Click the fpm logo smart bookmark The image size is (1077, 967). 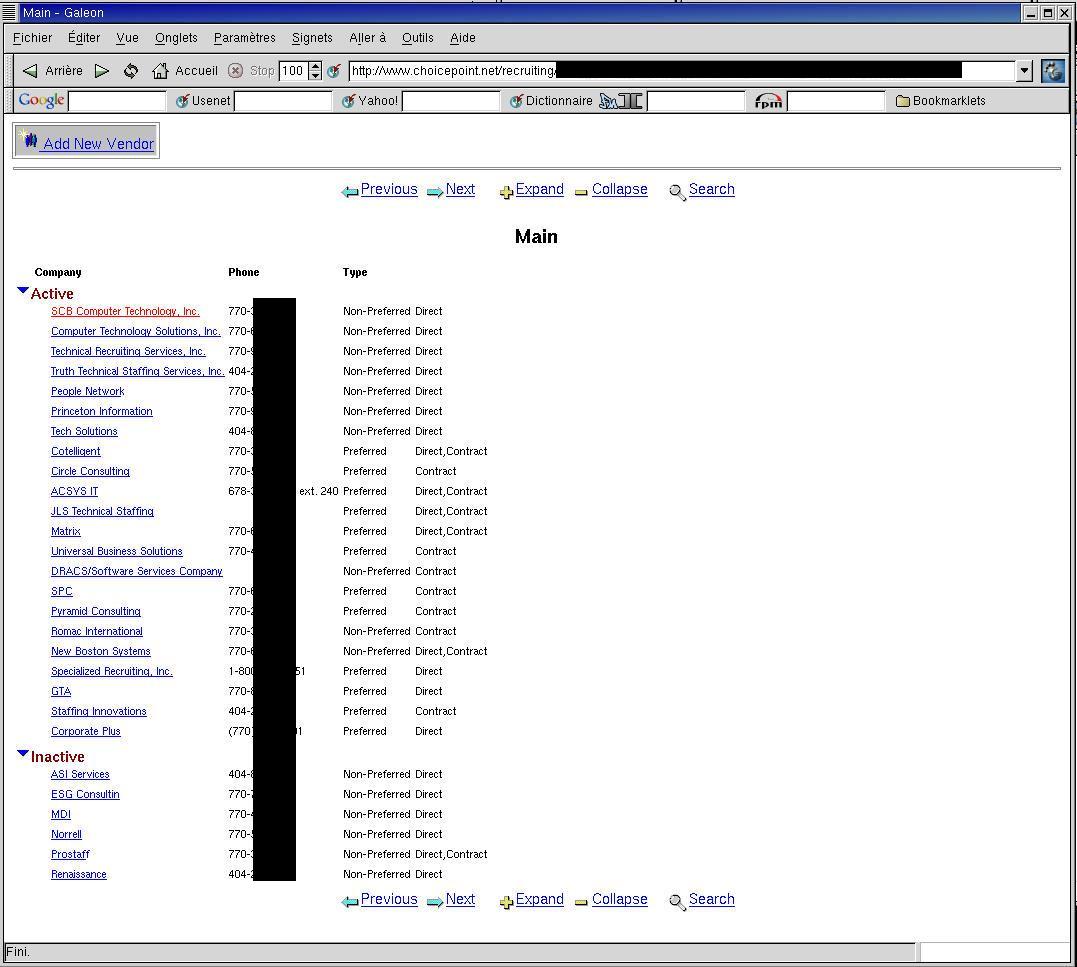point(768,101)
